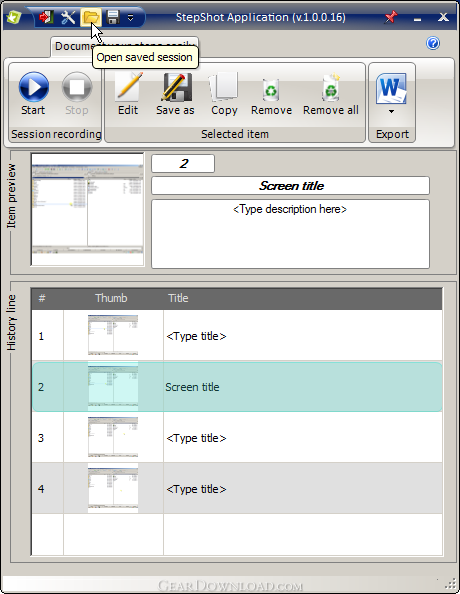Expand the Export dropdown arrow

(x=391, y=111)
